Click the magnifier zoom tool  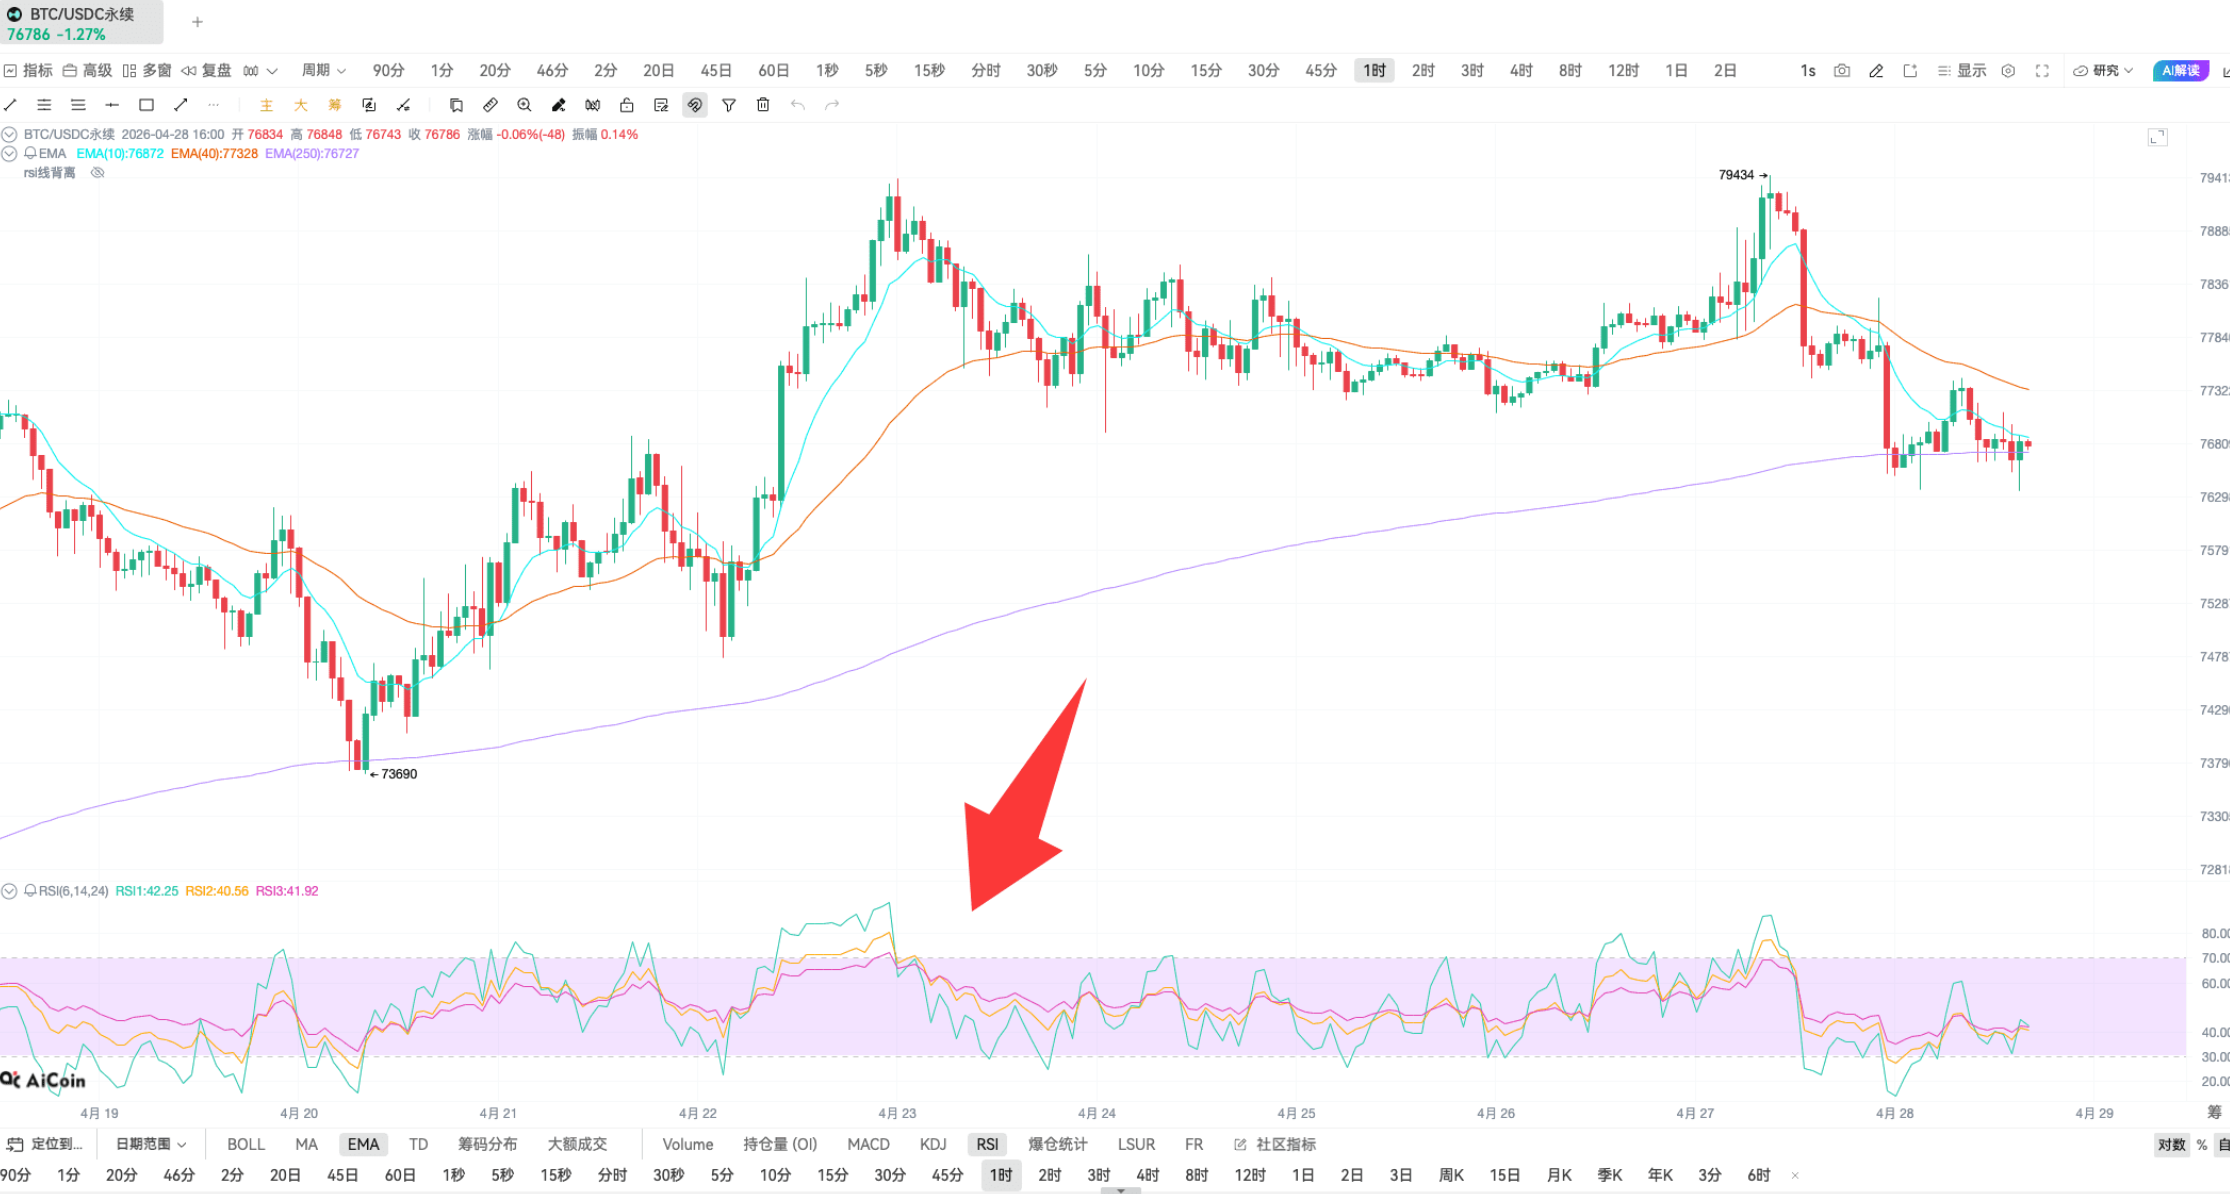coord(524,104)
